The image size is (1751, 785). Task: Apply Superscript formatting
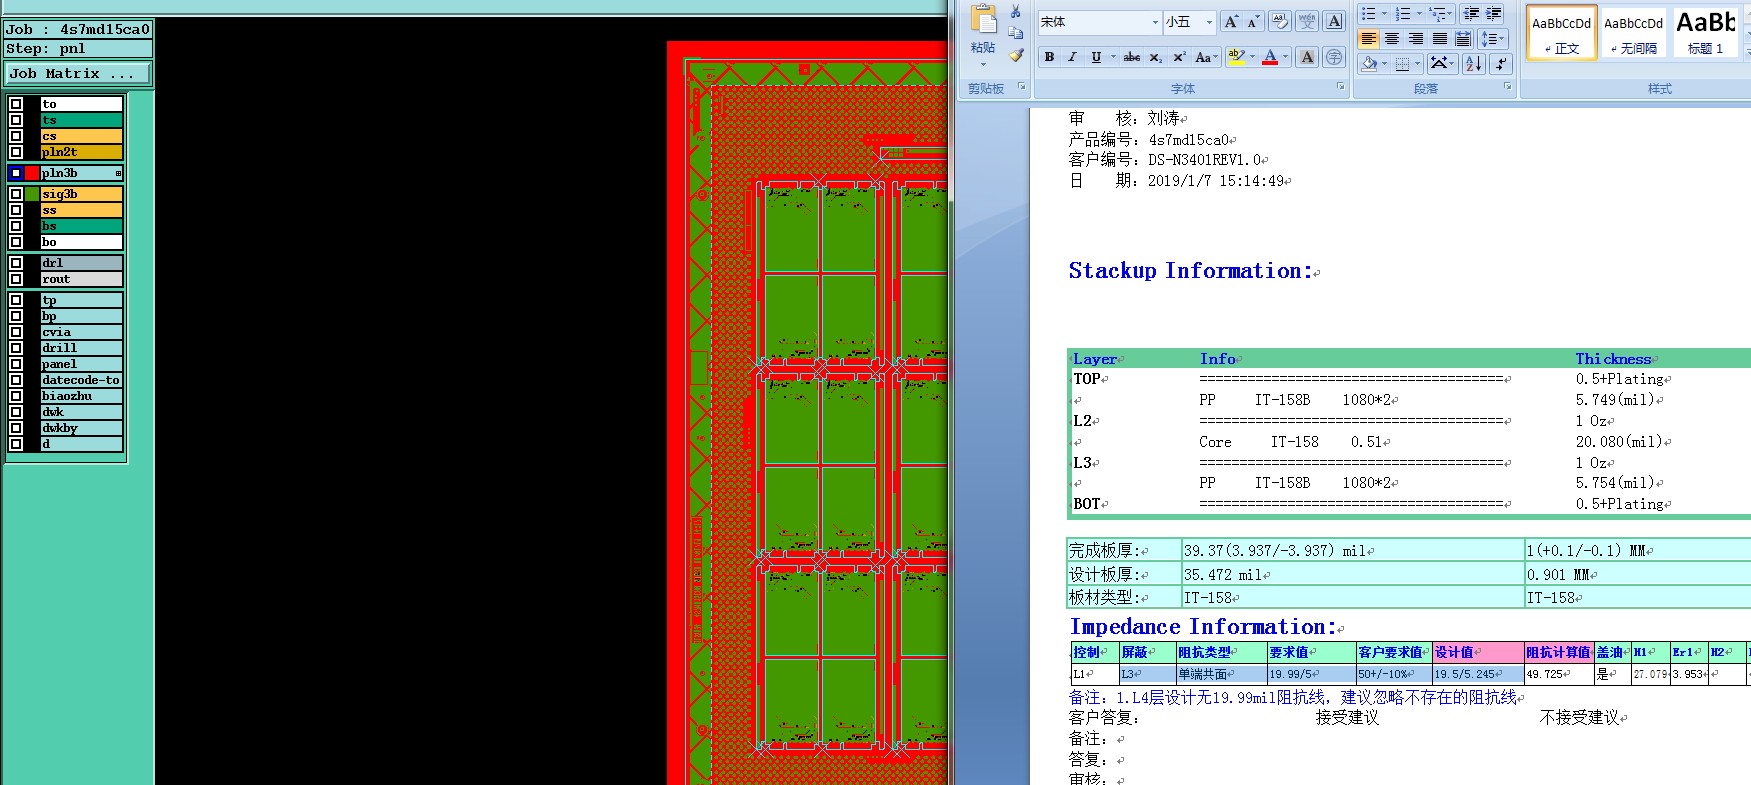click(1179, 57)
